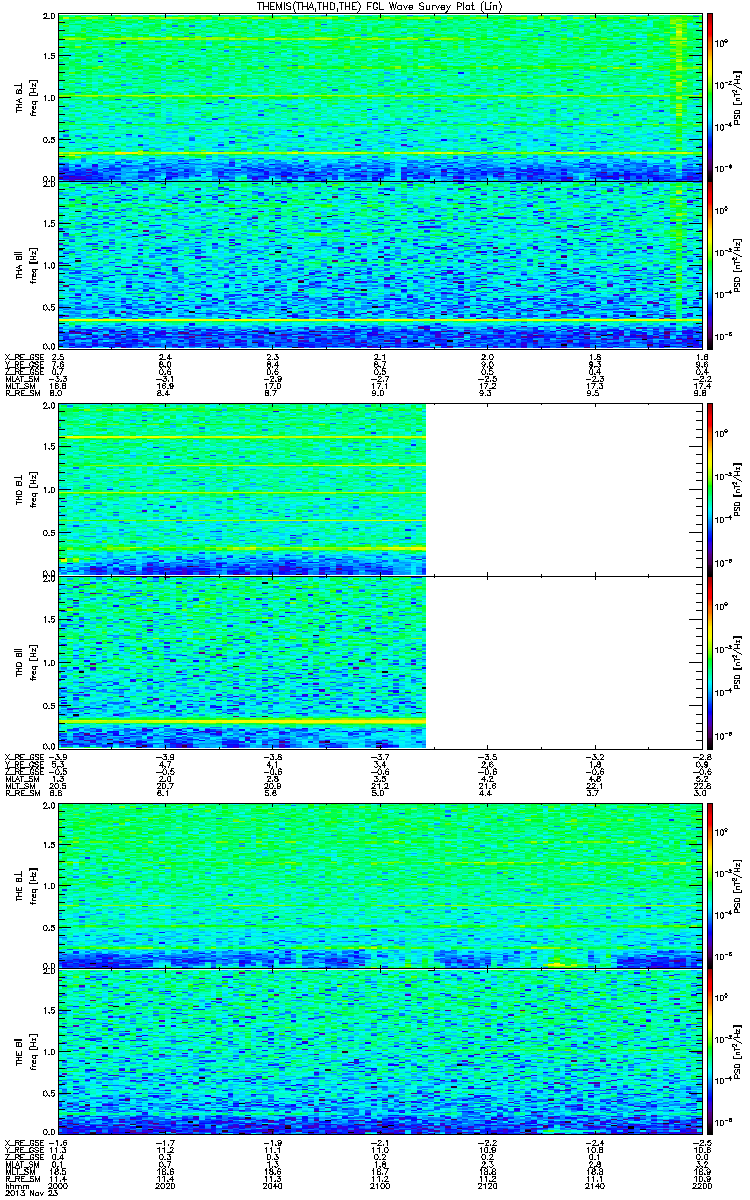Click the 'THD B⊥ freq [Hz]' axis label
750x1200 pixels.
[x=25, y=490]
